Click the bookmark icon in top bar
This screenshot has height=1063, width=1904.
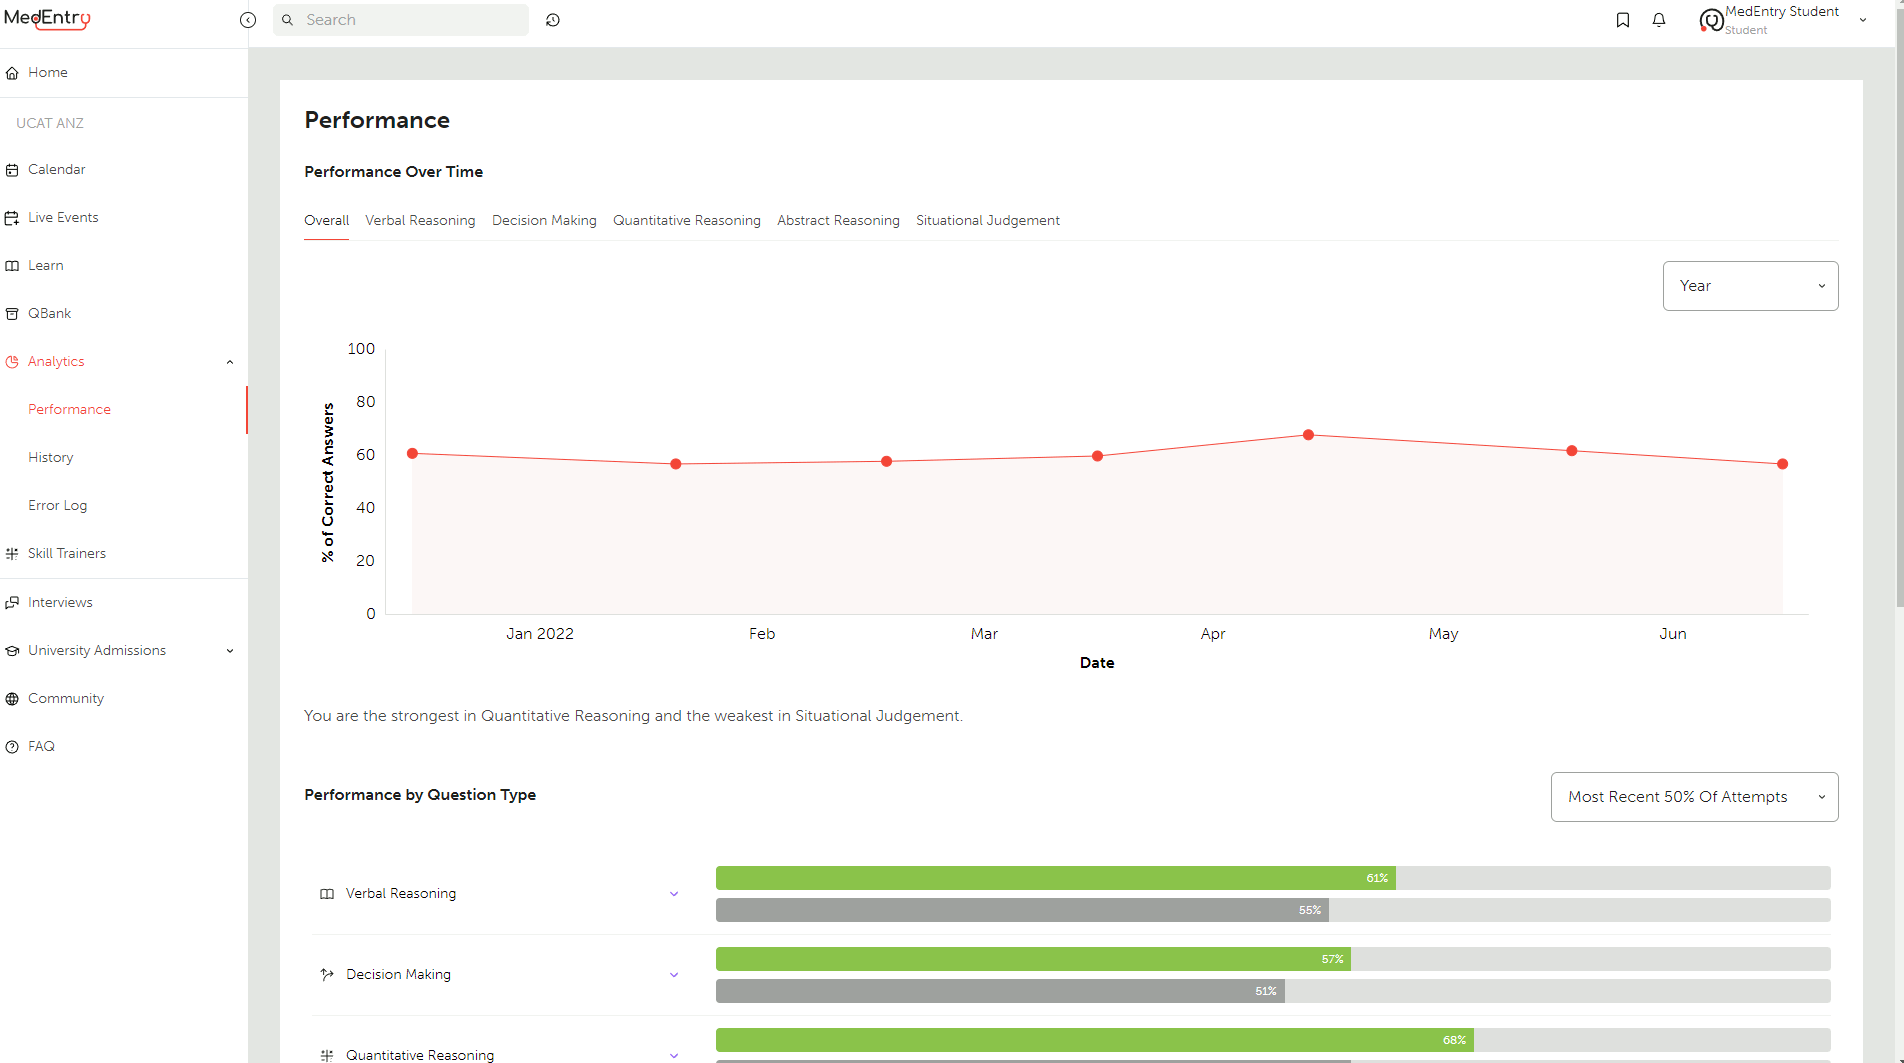pyautogui.click(x=1622, y=20)
